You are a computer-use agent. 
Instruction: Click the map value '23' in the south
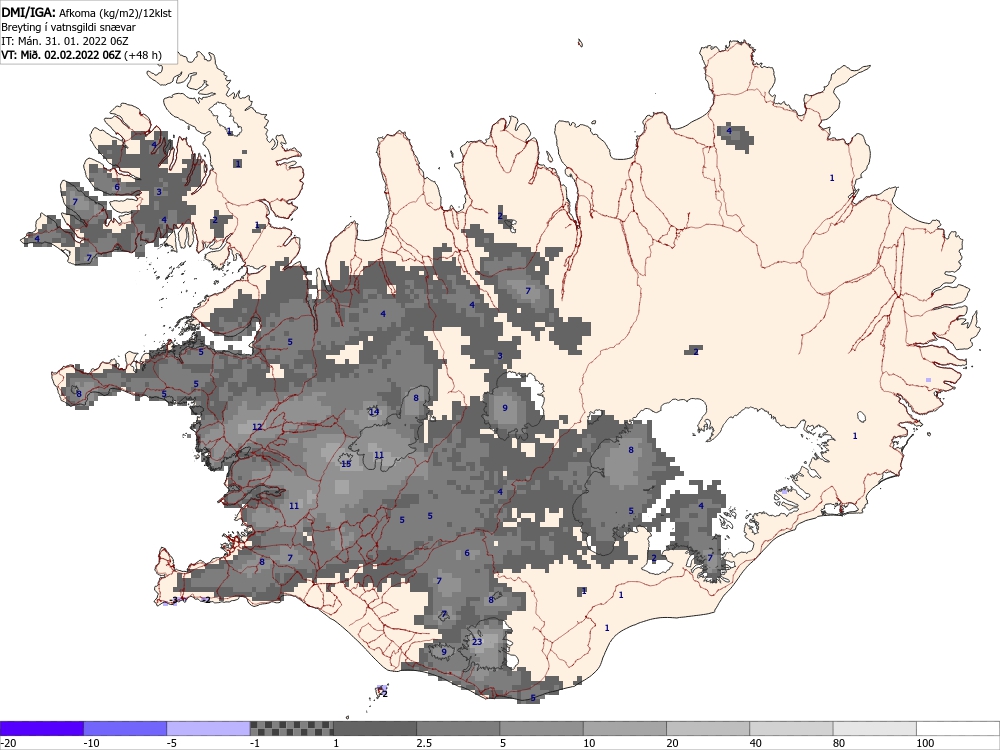pos(477,642)
